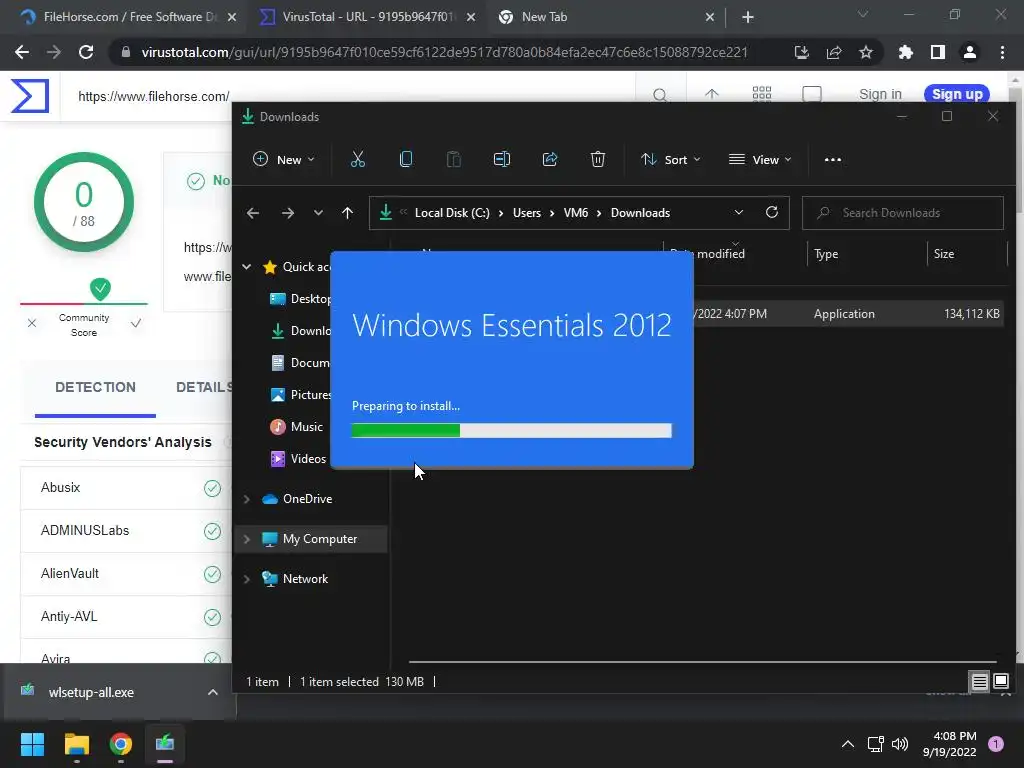The width and height of the screenshot is (1024, 768).
Task: Switch to the FileHorse.com browser tab
Action: [x=123, y=17]
